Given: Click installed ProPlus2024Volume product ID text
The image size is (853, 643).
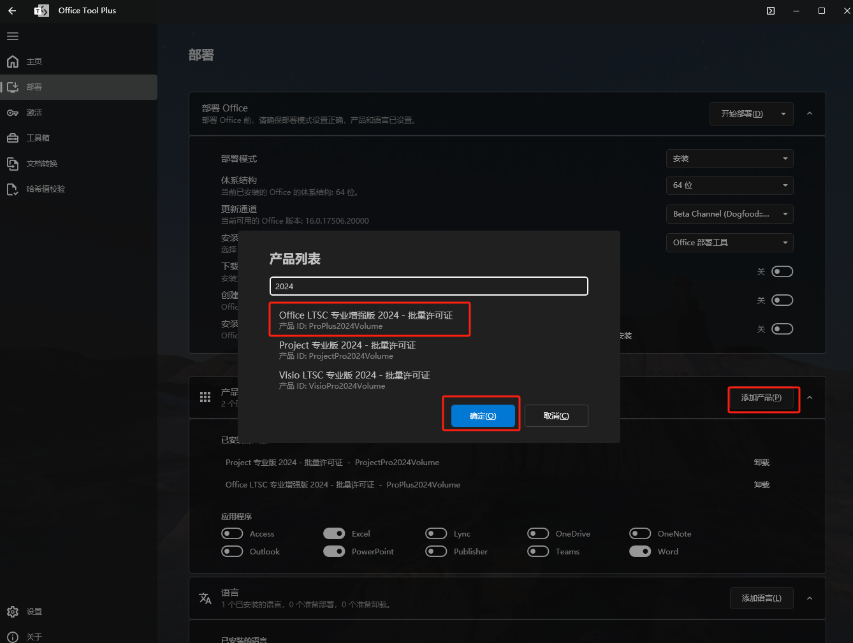Looking at the screenshot, I should 423,485.
